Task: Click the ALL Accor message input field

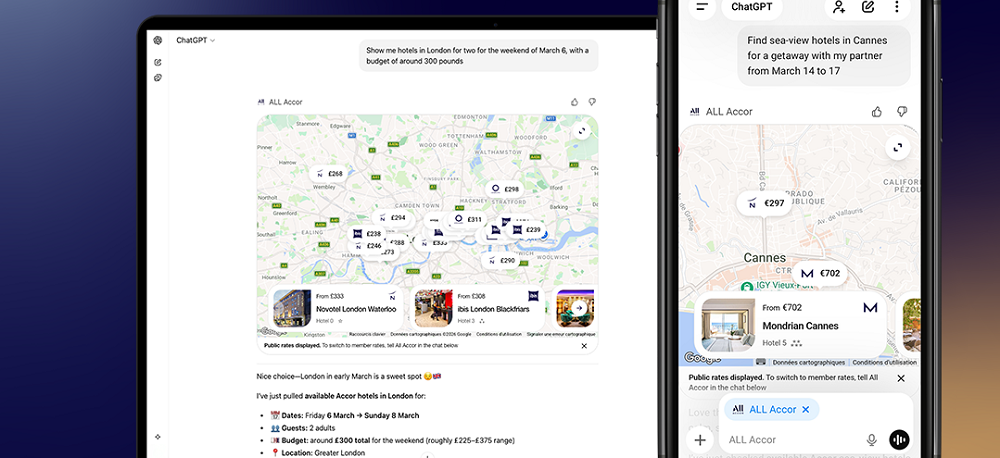Action: tap(790, 440)
